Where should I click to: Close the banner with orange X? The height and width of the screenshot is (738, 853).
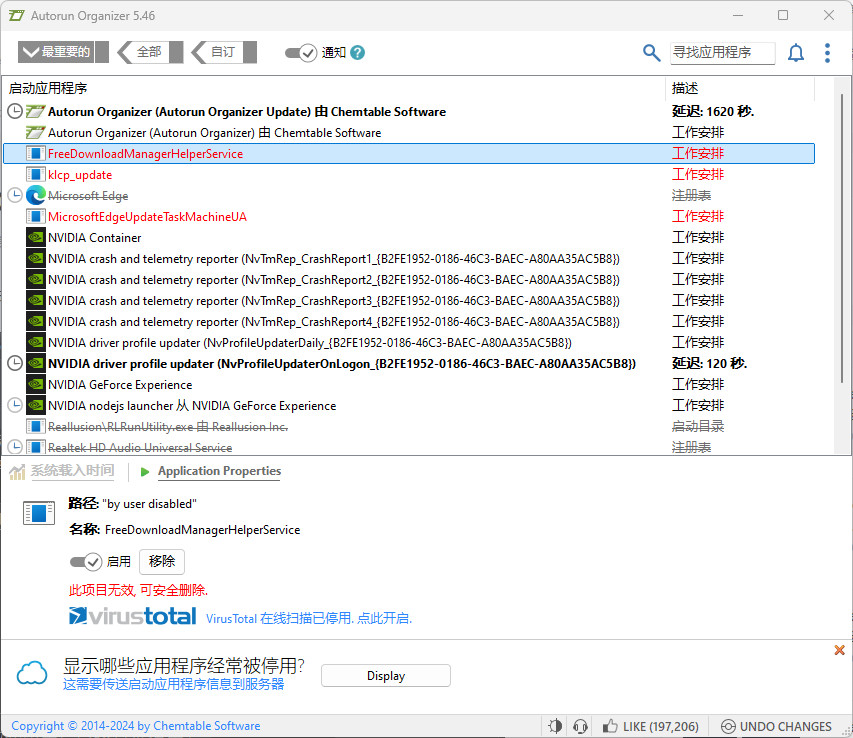pyautogui.click(x=839, y=650)
